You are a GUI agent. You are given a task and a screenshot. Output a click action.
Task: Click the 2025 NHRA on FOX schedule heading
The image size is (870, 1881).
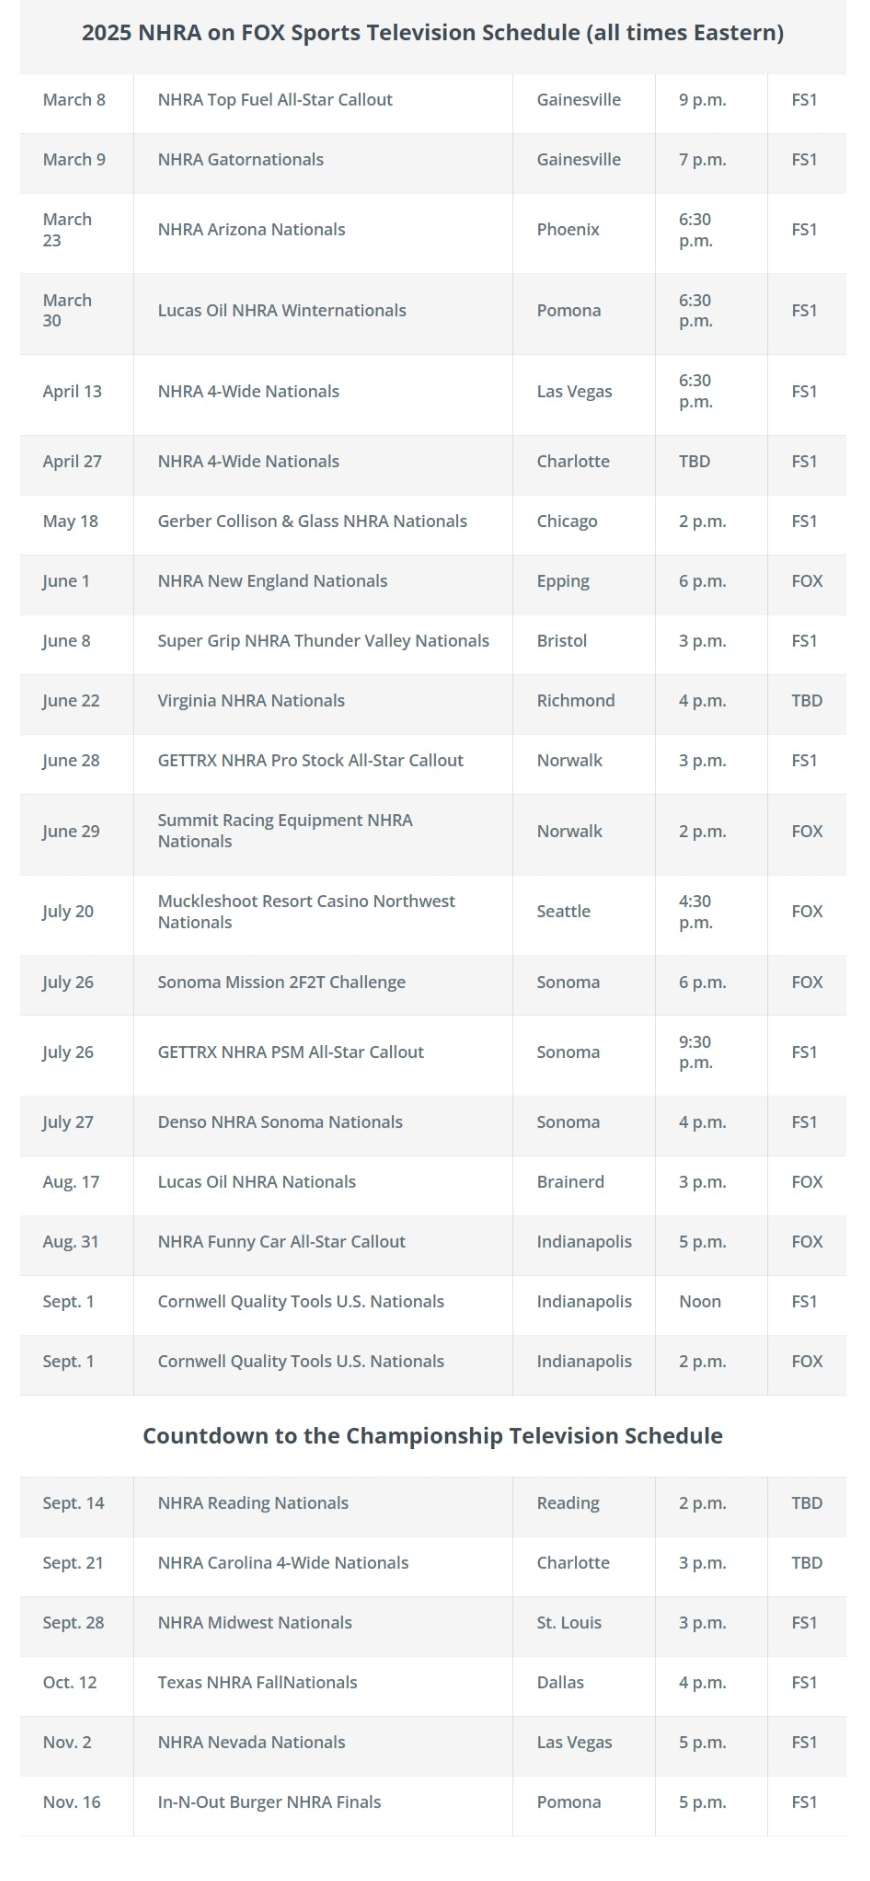point(432,33)
